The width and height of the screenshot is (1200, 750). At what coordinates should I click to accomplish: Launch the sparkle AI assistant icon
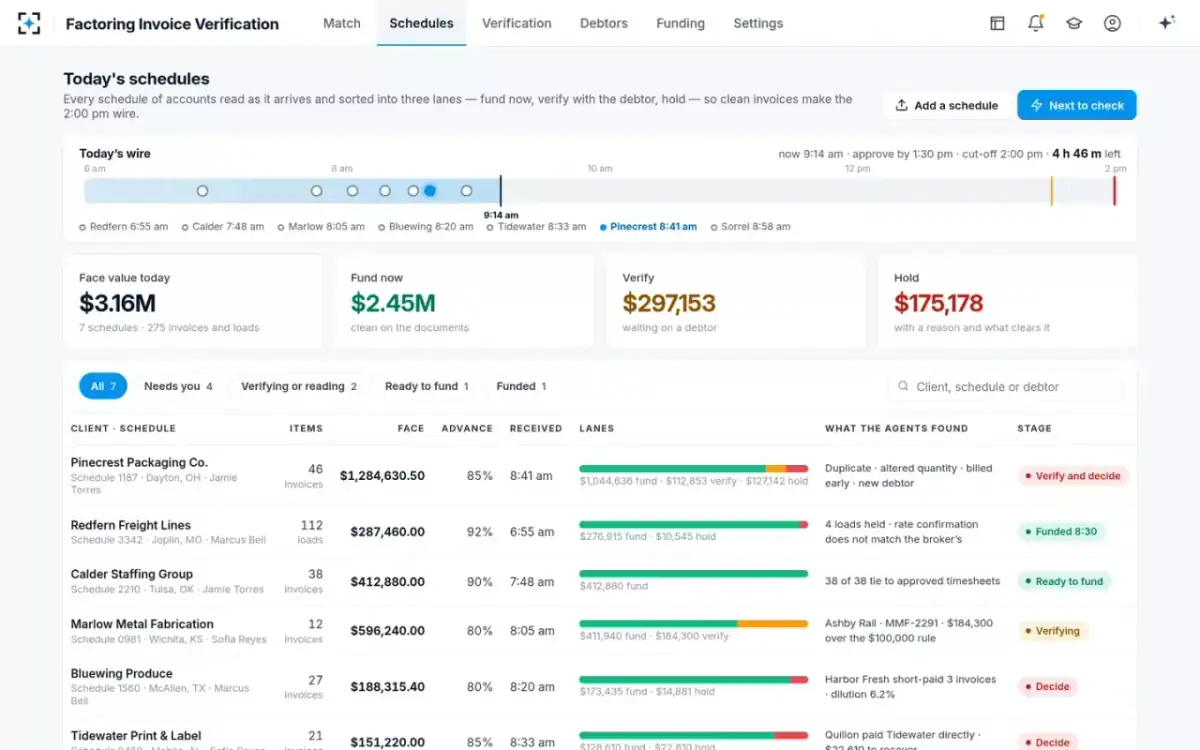(x=1166, y=23)
